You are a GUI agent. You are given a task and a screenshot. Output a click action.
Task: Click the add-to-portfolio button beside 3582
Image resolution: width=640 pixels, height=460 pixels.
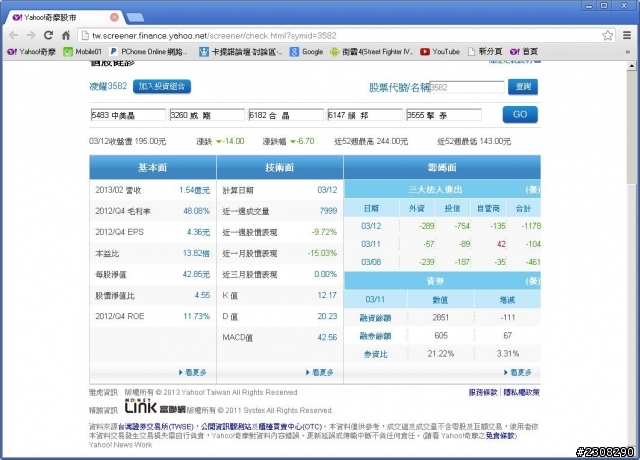point(162,86)
